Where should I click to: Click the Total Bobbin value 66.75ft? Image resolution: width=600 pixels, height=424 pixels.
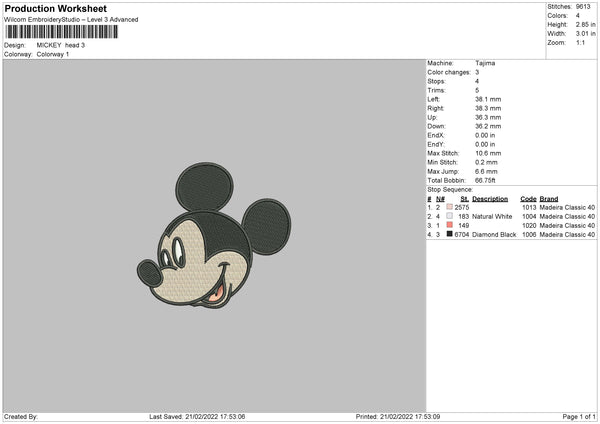pos(485,181)
